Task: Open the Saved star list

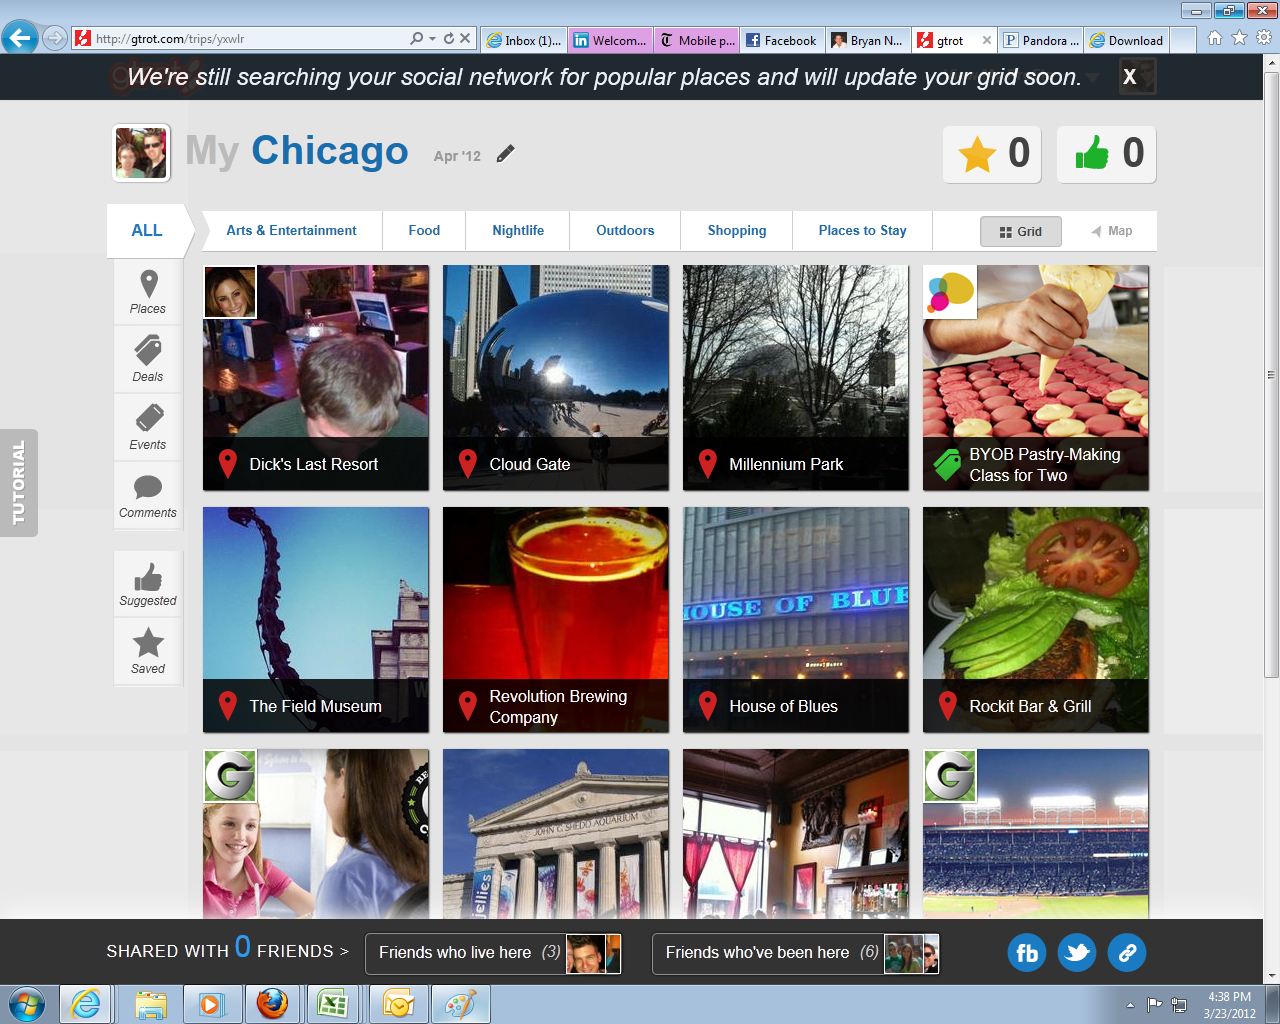Action: [x=148, y=651]
